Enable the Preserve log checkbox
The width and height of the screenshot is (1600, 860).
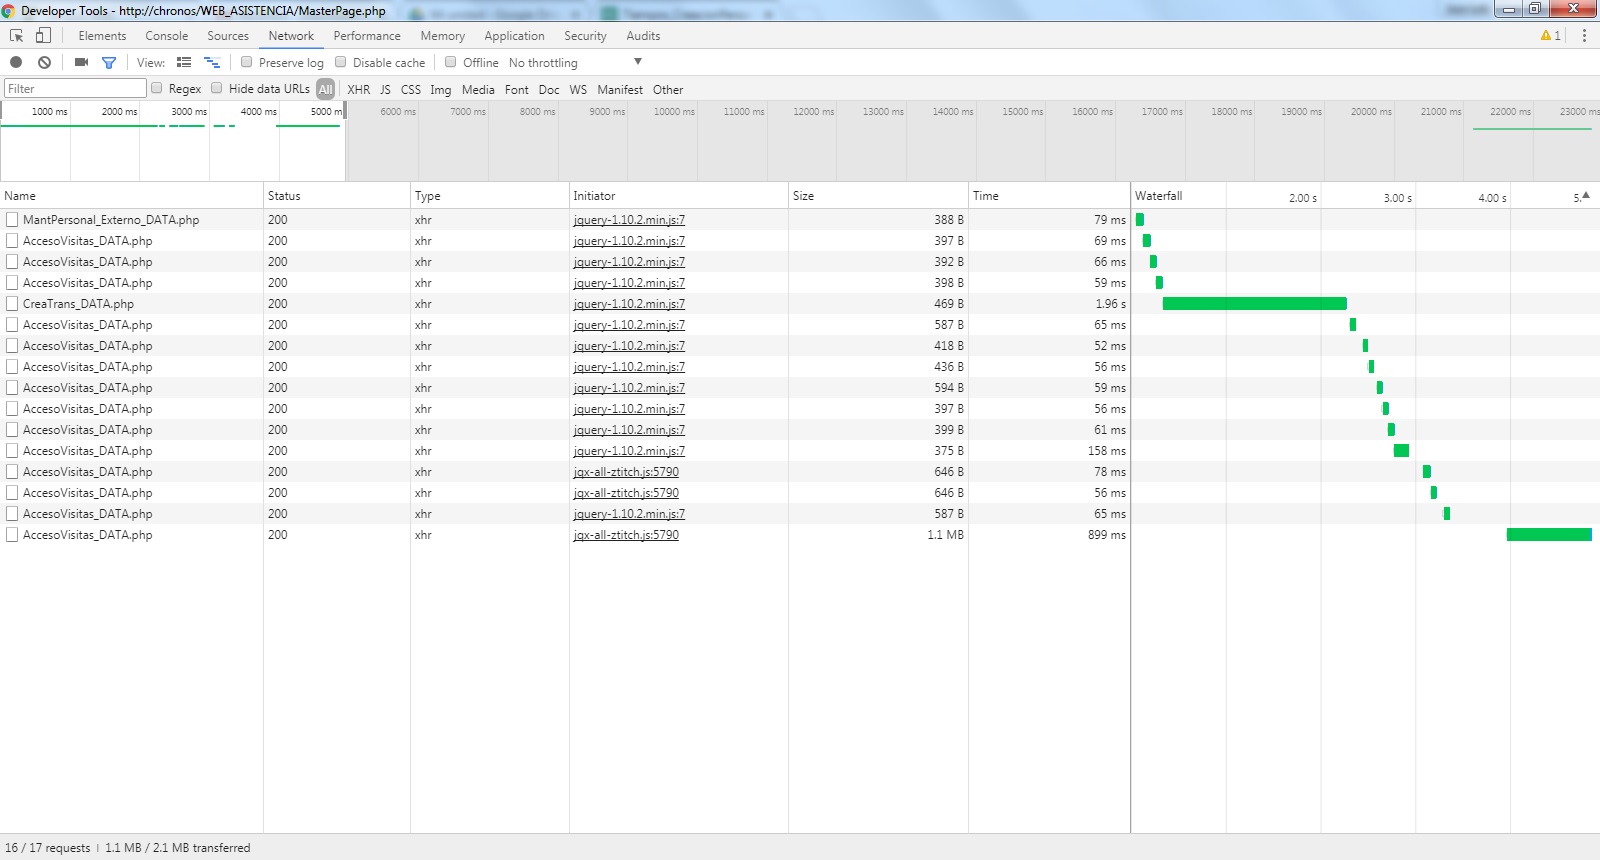coord(247,62)
